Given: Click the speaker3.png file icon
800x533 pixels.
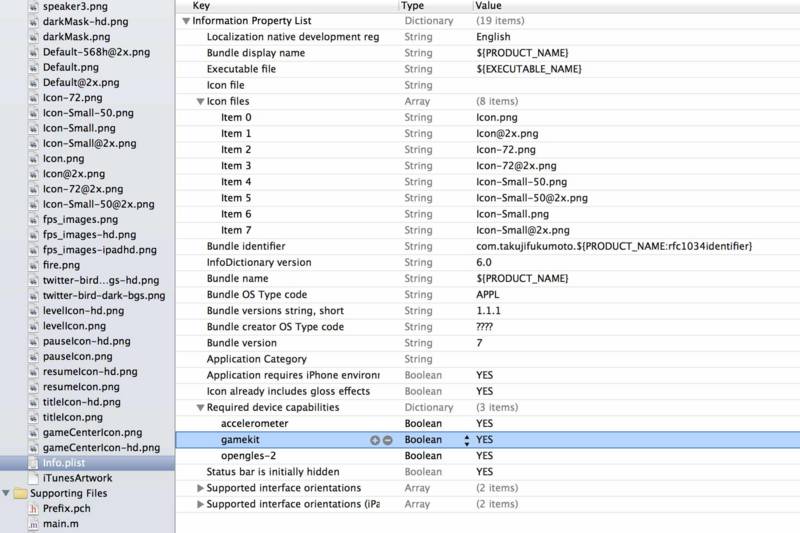Looking at the screenshot, I should [33, 7].
